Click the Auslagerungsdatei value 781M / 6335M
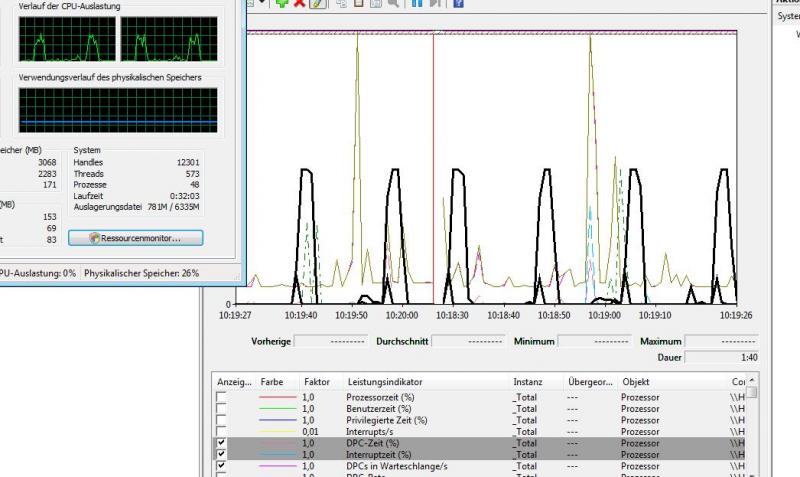This screenshot has height=477, width=800. click(173, 207)
